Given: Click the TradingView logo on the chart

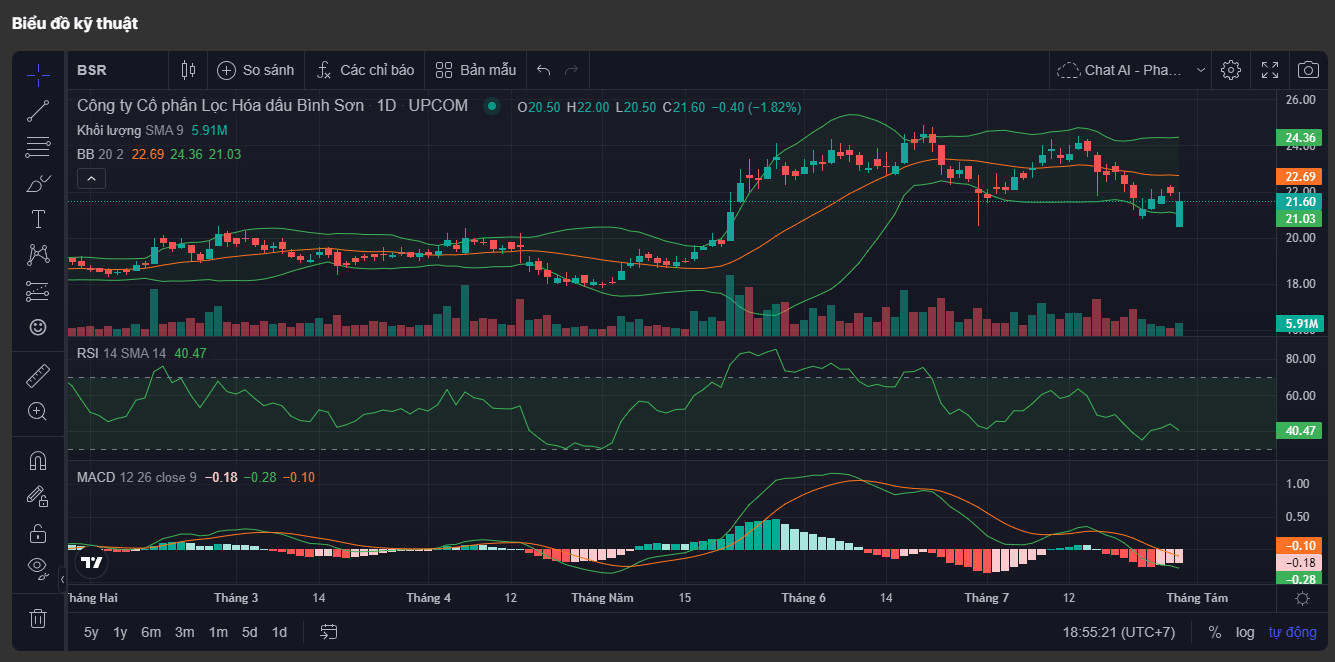Looking at the screenshot, I should (x=91, y=562).
